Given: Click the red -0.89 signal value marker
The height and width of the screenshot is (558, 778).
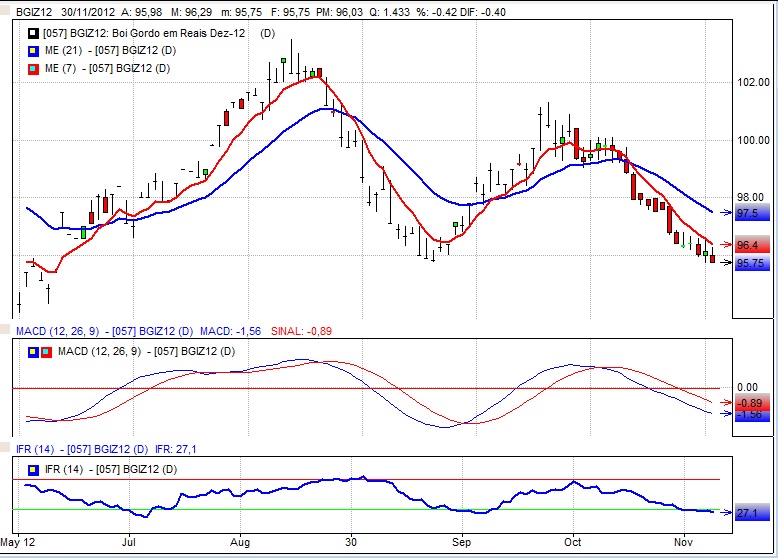Looking at the screenshot, I should pos(750,403).
